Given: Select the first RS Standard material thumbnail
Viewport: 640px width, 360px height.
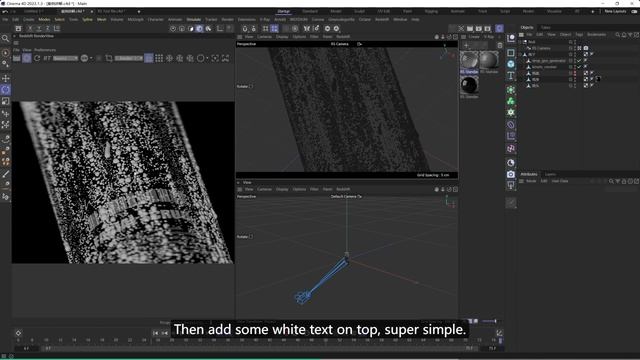Looking at the screenshot, I should (x=469, y=60).
